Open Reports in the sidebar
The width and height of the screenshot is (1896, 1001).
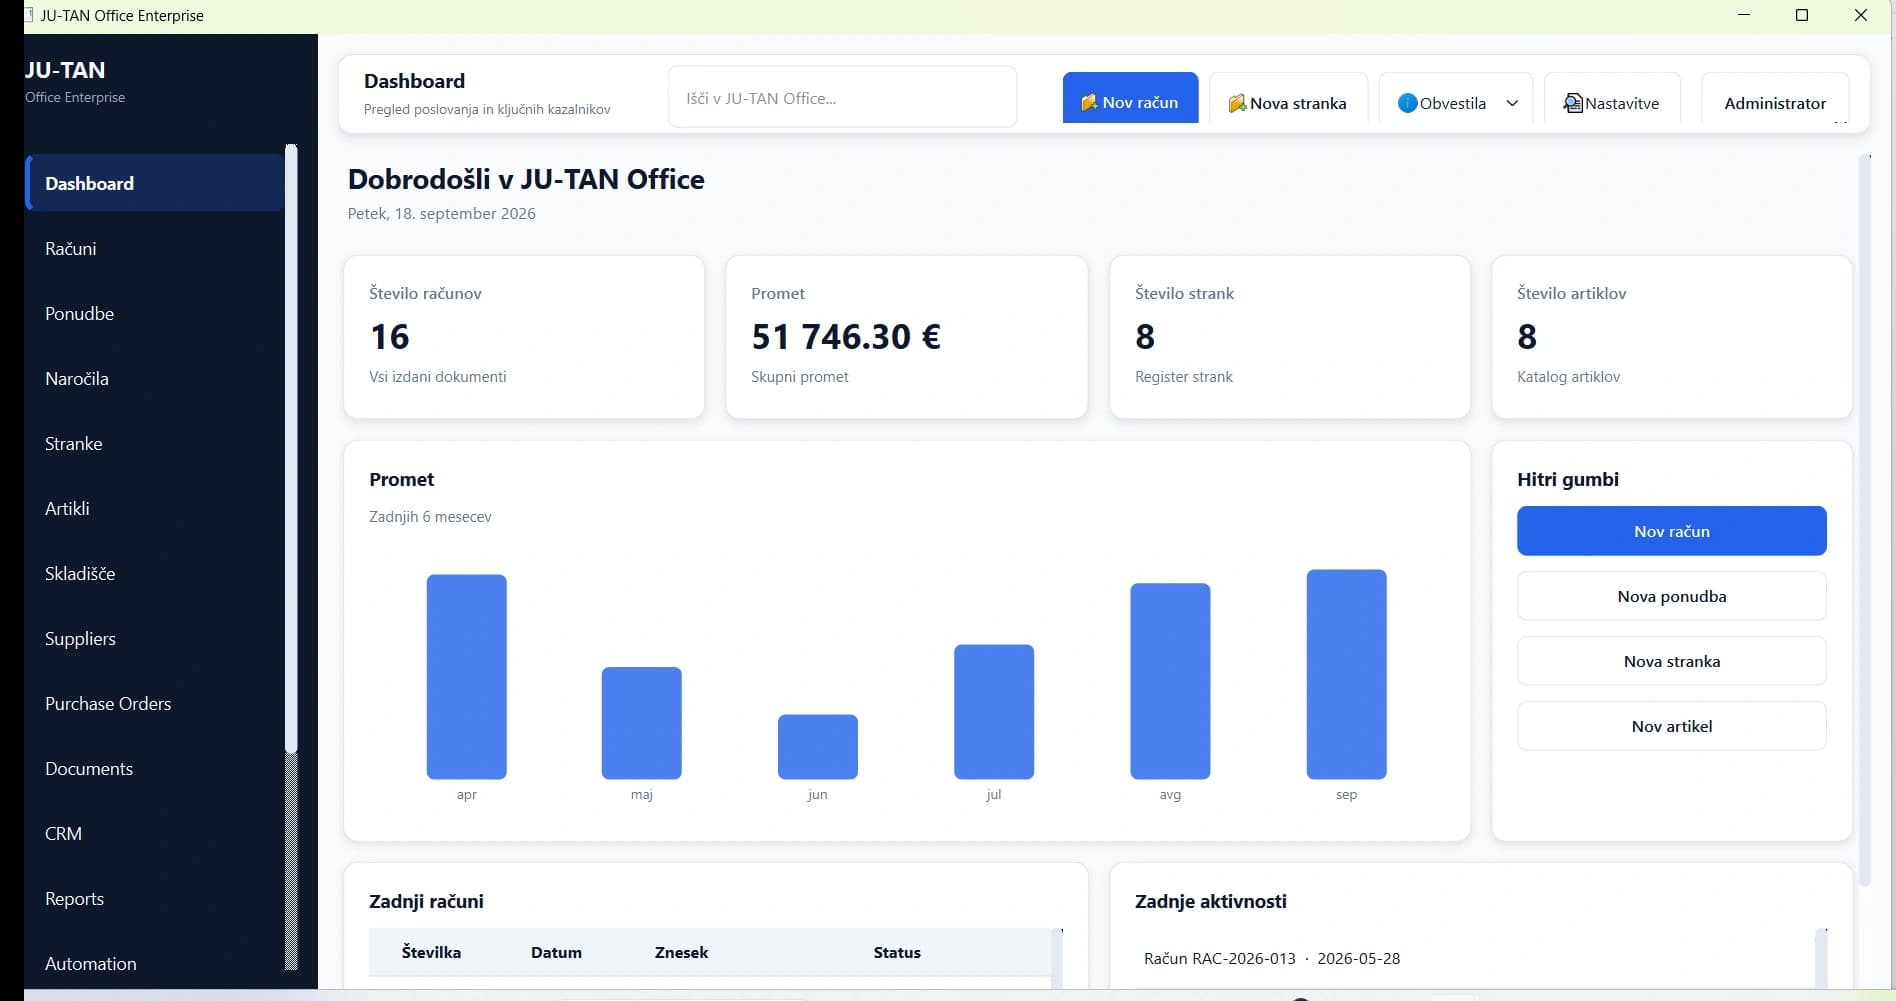coord(155,898)
